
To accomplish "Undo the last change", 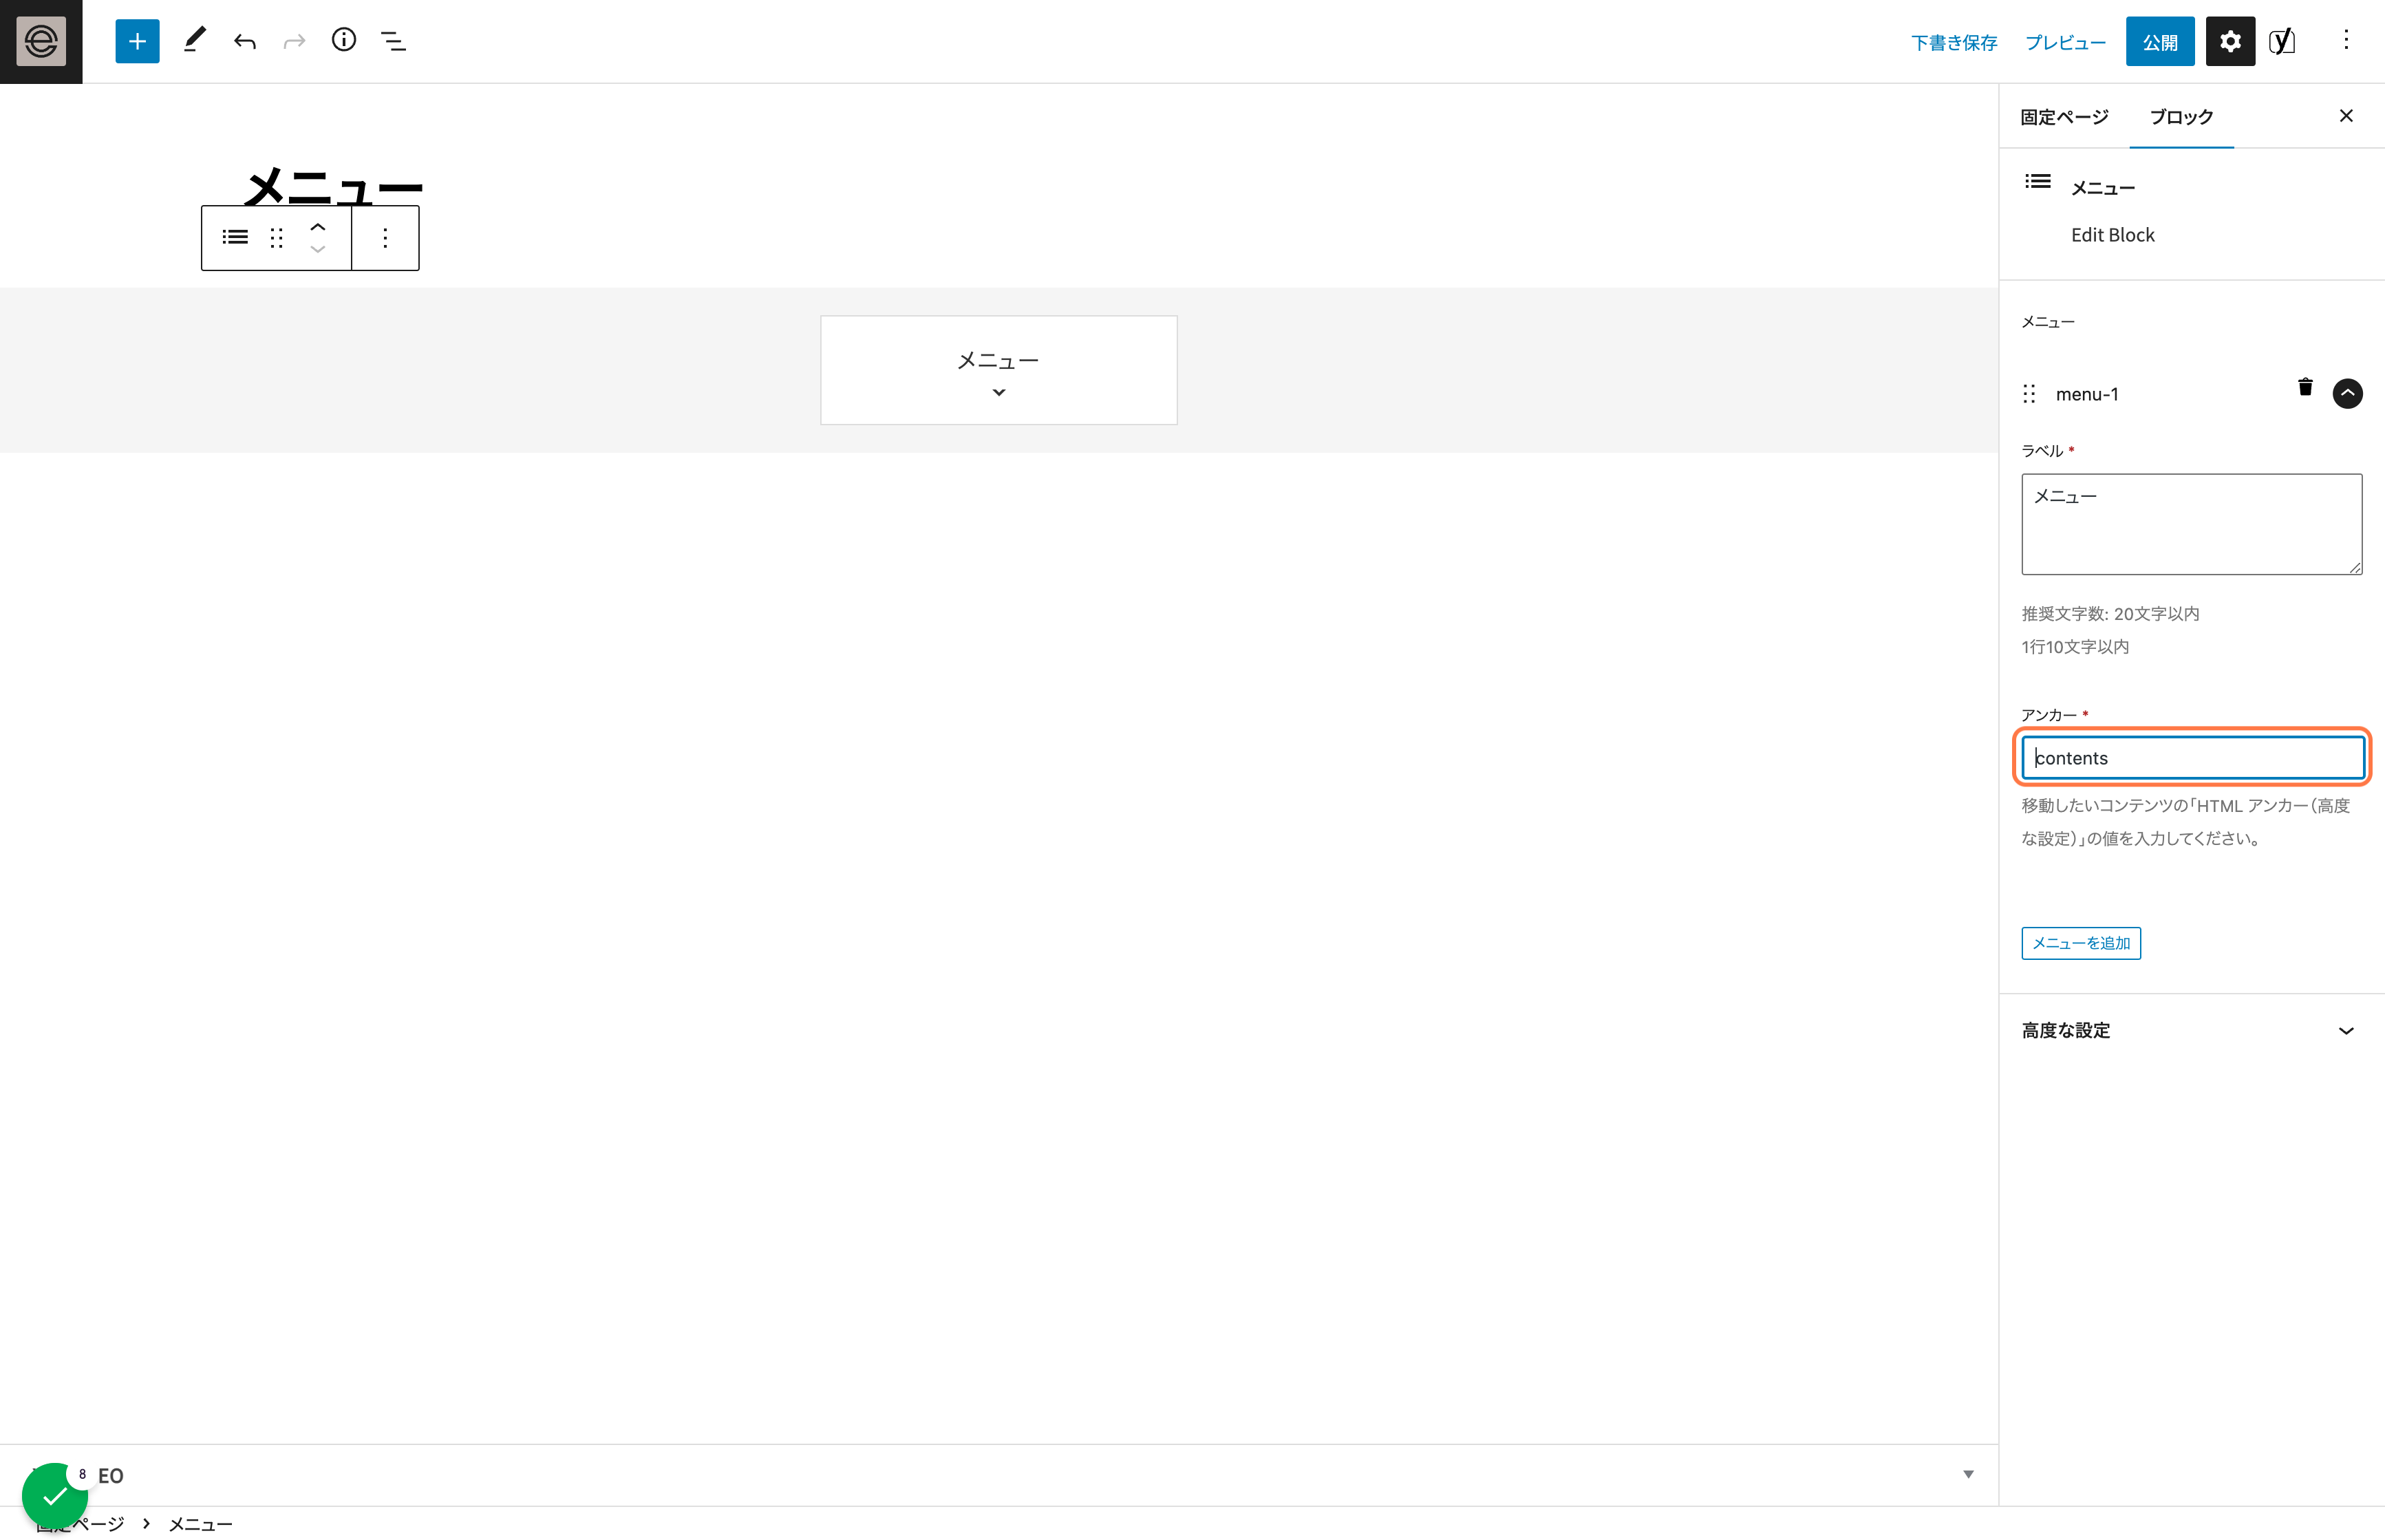I will [x=245, y=41].
